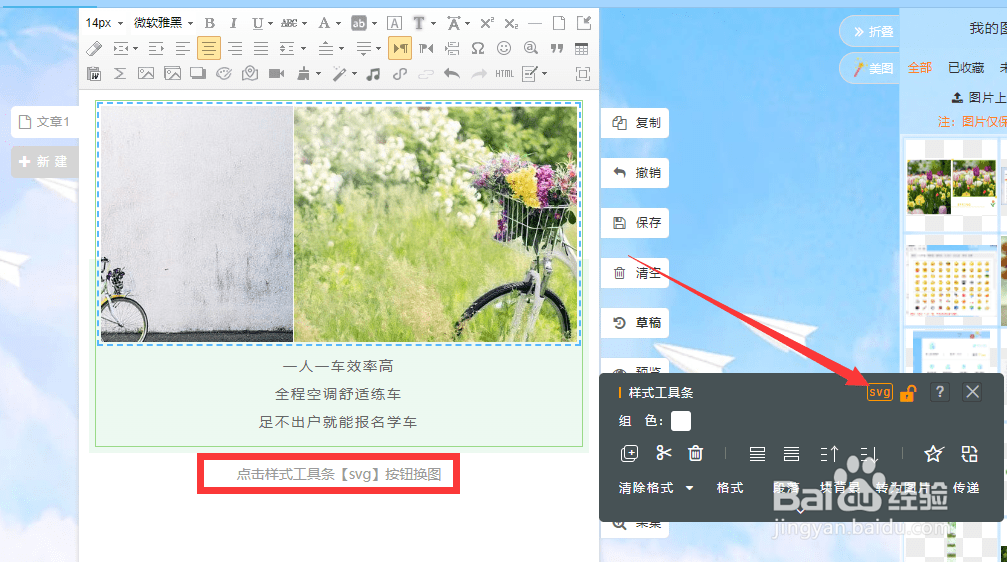Expand strikethrough ABC dropdown arrow
The height and width of the screenshot is (562, 1007).
pyautogui.click(x=304, y=23)
